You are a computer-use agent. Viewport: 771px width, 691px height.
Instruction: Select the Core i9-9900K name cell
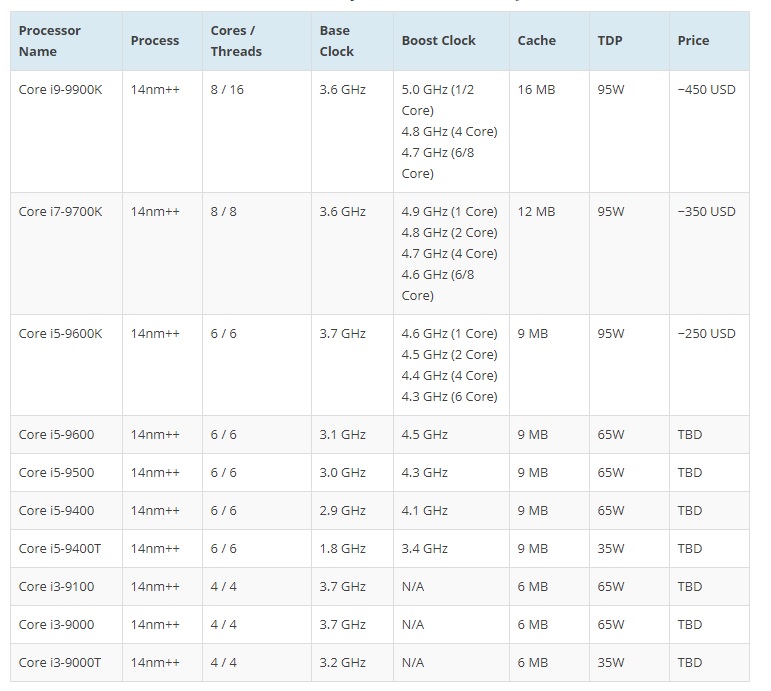click(66, 131)
